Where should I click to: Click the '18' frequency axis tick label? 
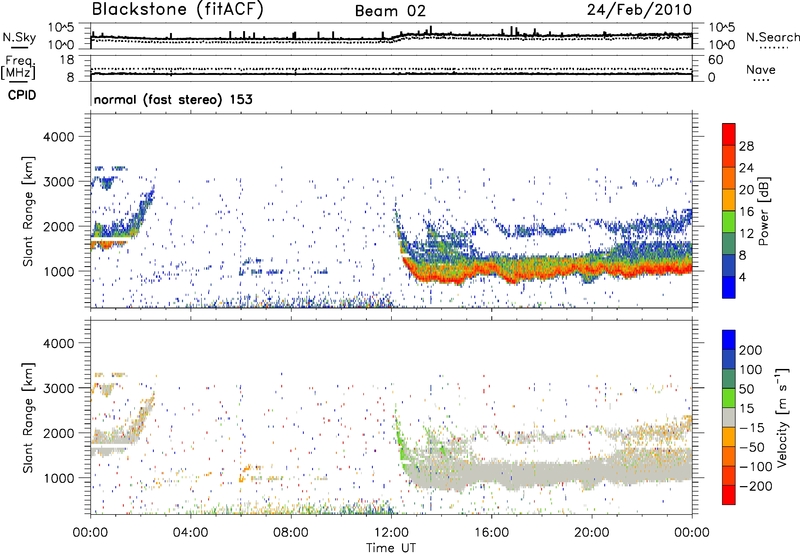tap(67, 60)
